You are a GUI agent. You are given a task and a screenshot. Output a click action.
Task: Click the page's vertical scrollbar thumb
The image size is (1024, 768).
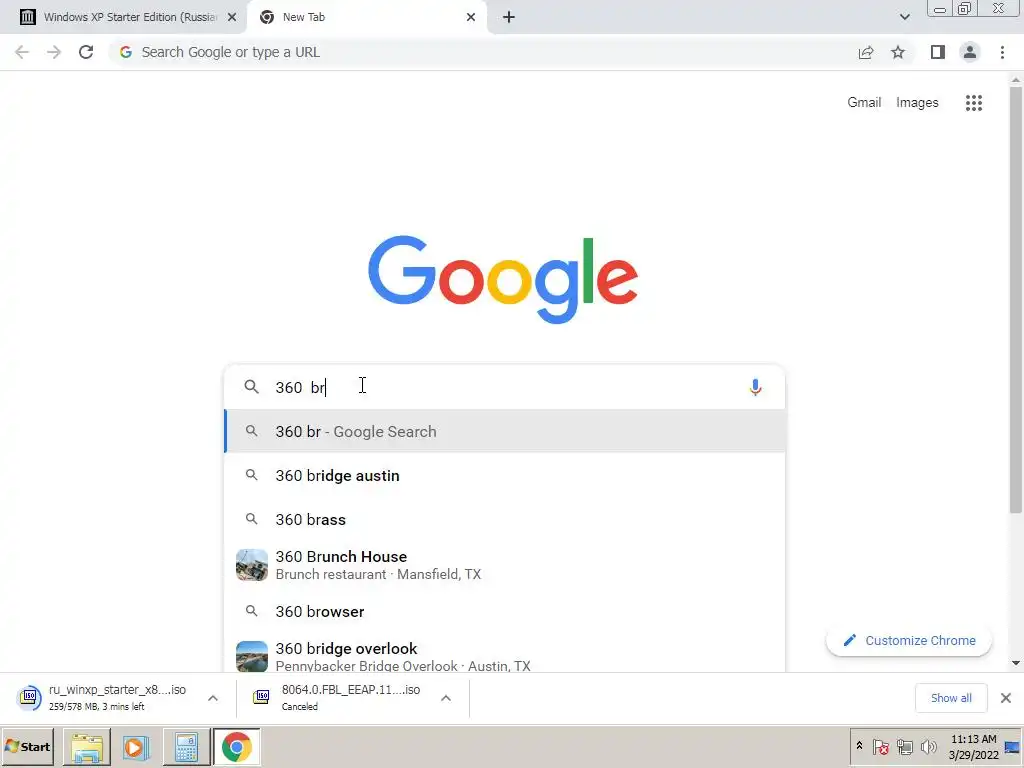click(1015, 300)
